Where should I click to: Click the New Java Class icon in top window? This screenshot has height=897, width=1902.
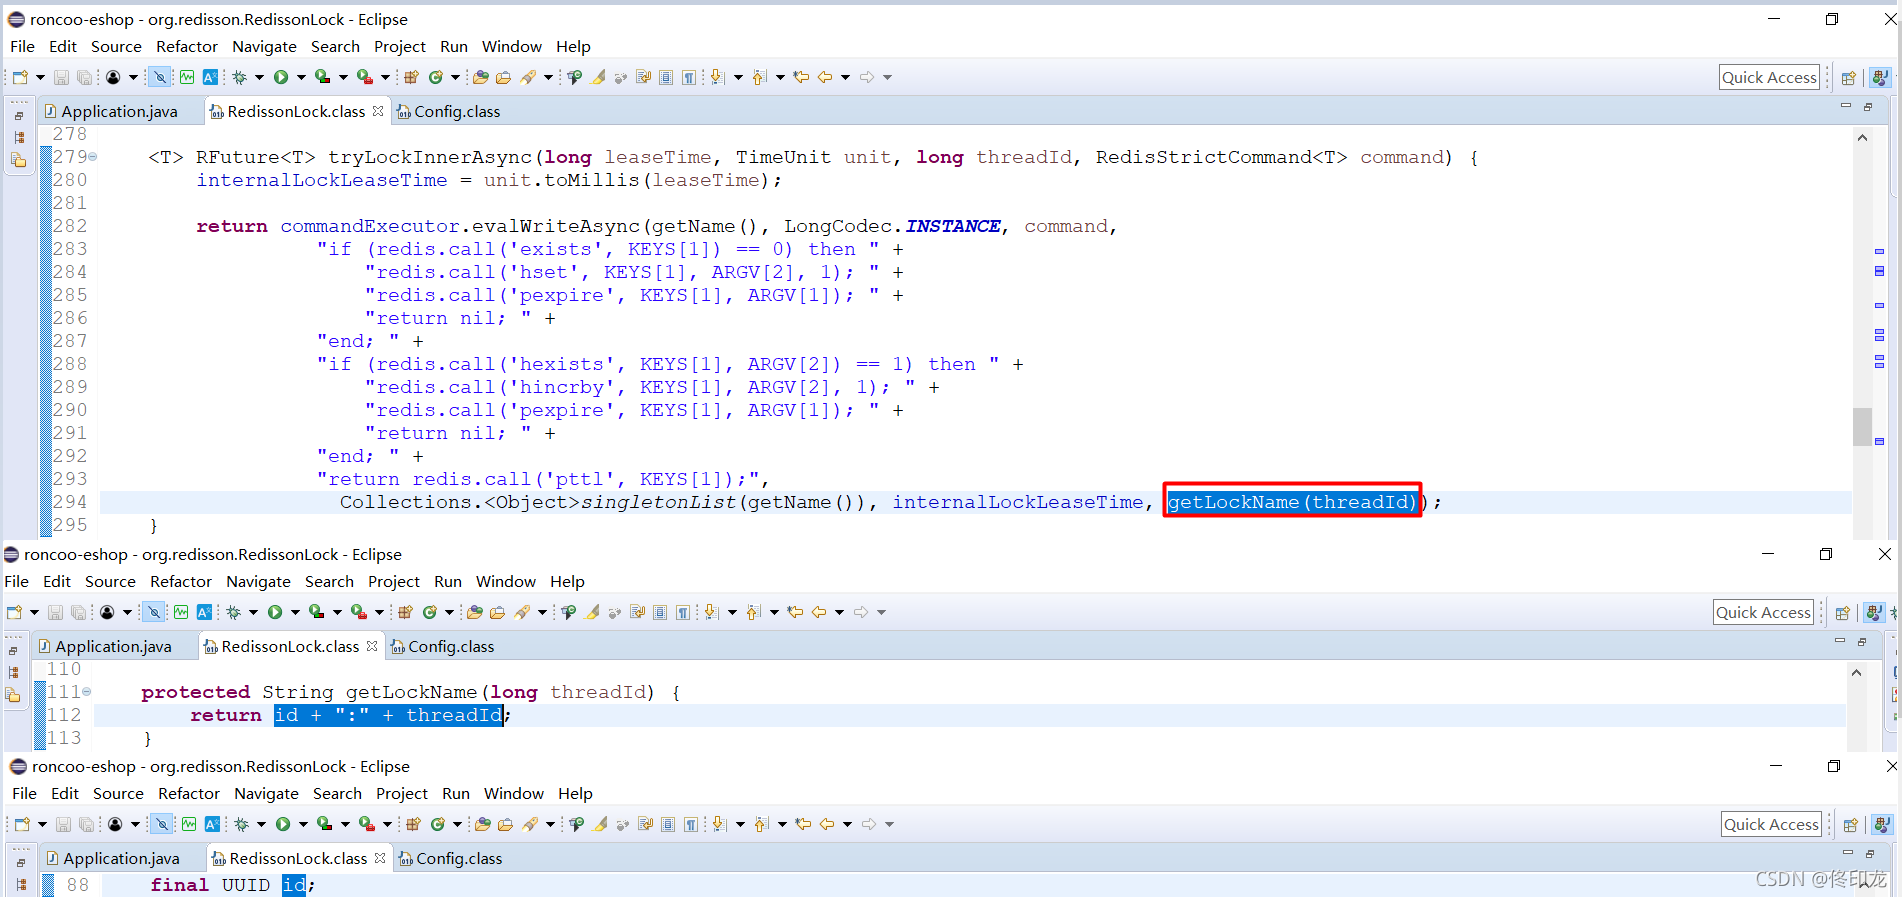436,77
